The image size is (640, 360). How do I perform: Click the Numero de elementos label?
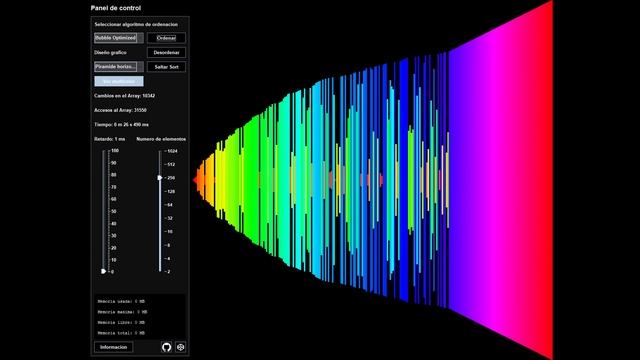pyautogui.click(x=161, y=139)
